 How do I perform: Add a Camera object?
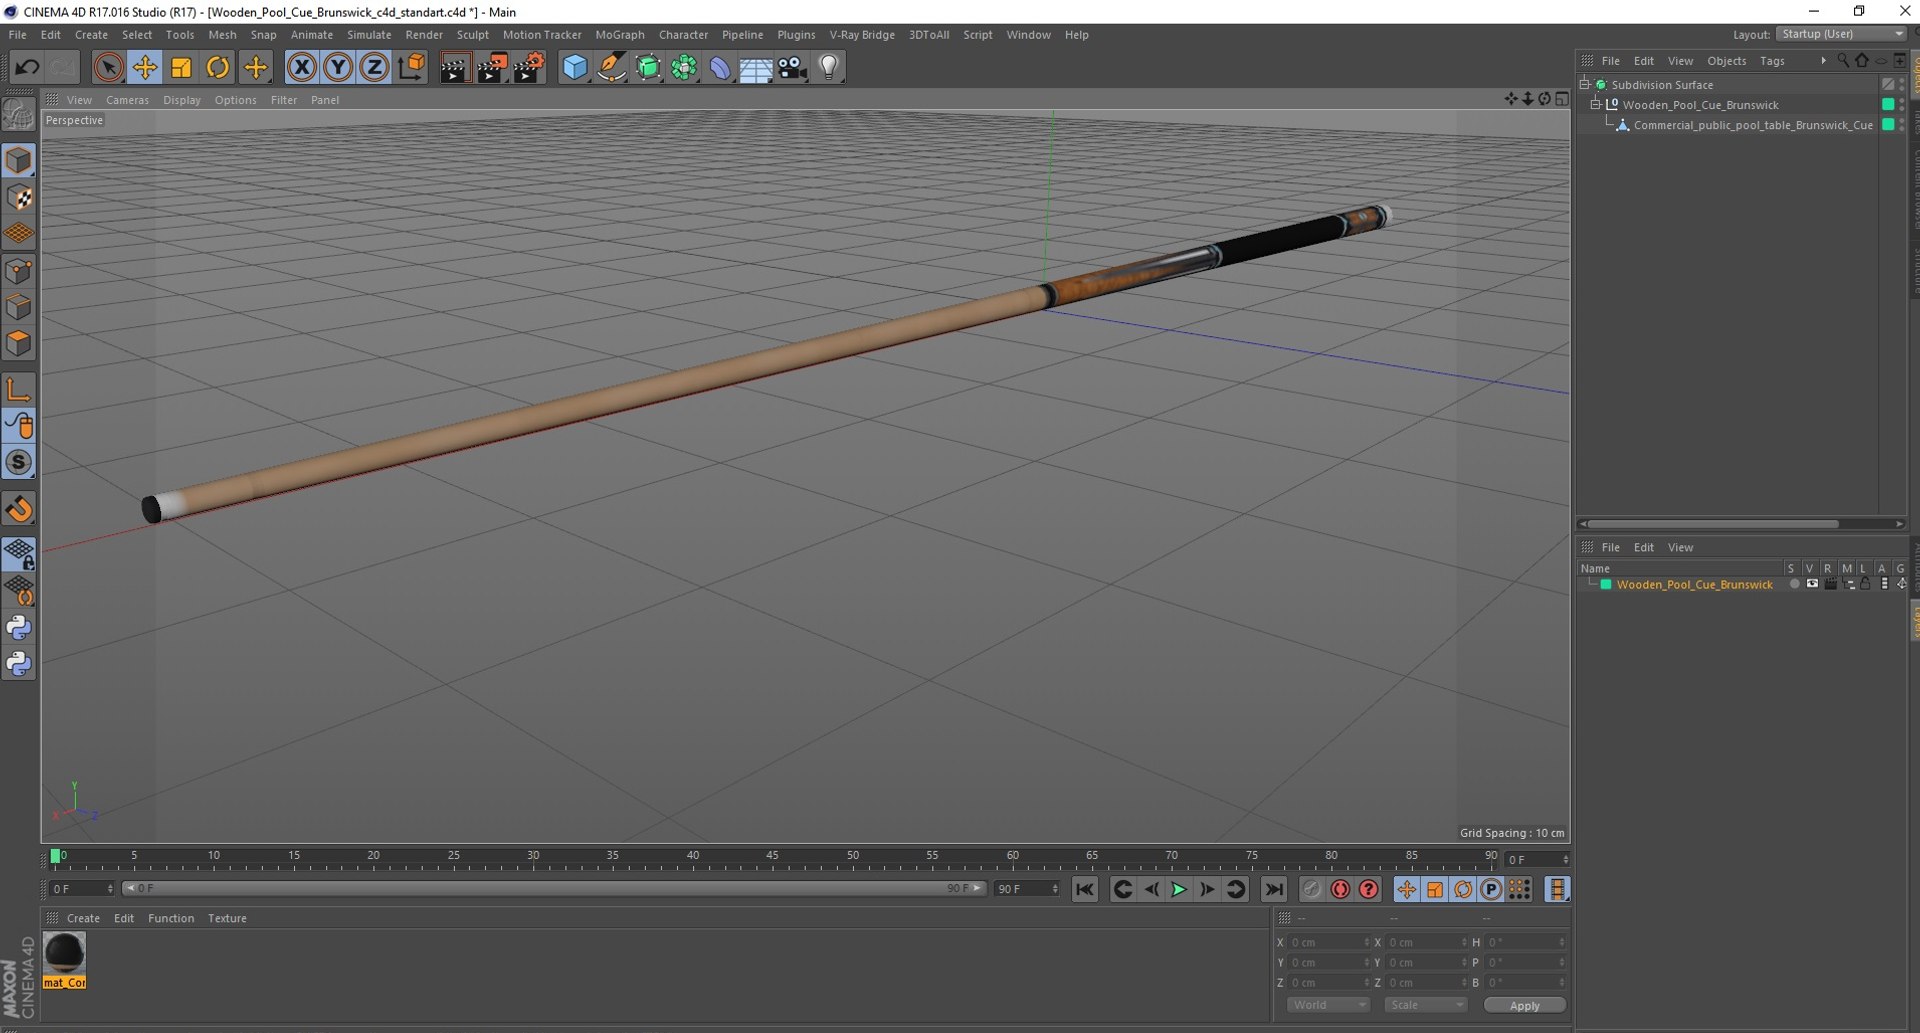click(792, 67)
